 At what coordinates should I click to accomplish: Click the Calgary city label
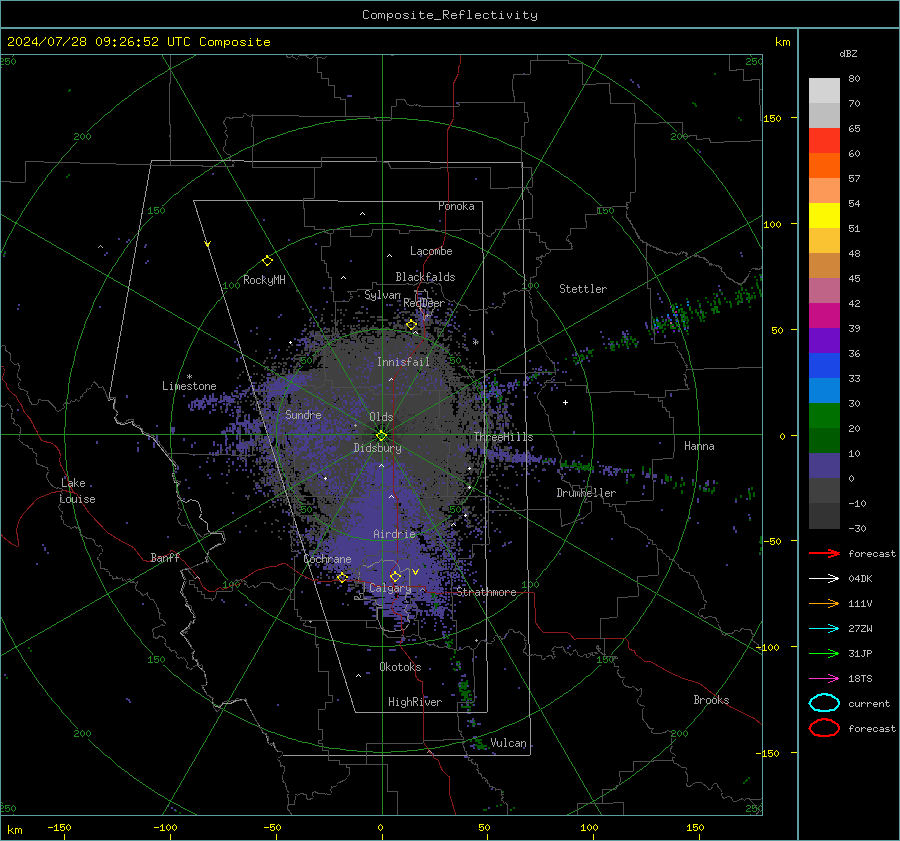[390, 588]
